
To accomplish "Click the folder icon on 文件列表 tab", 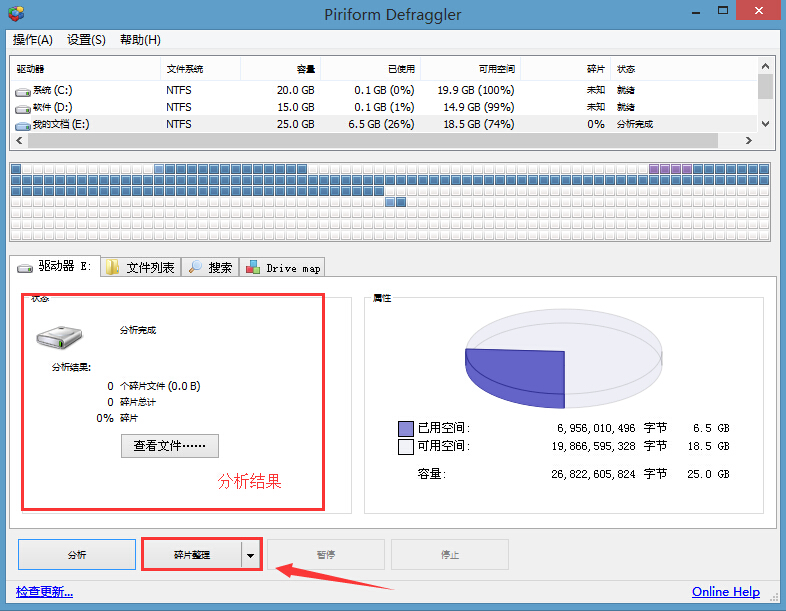I will [112, 268].
